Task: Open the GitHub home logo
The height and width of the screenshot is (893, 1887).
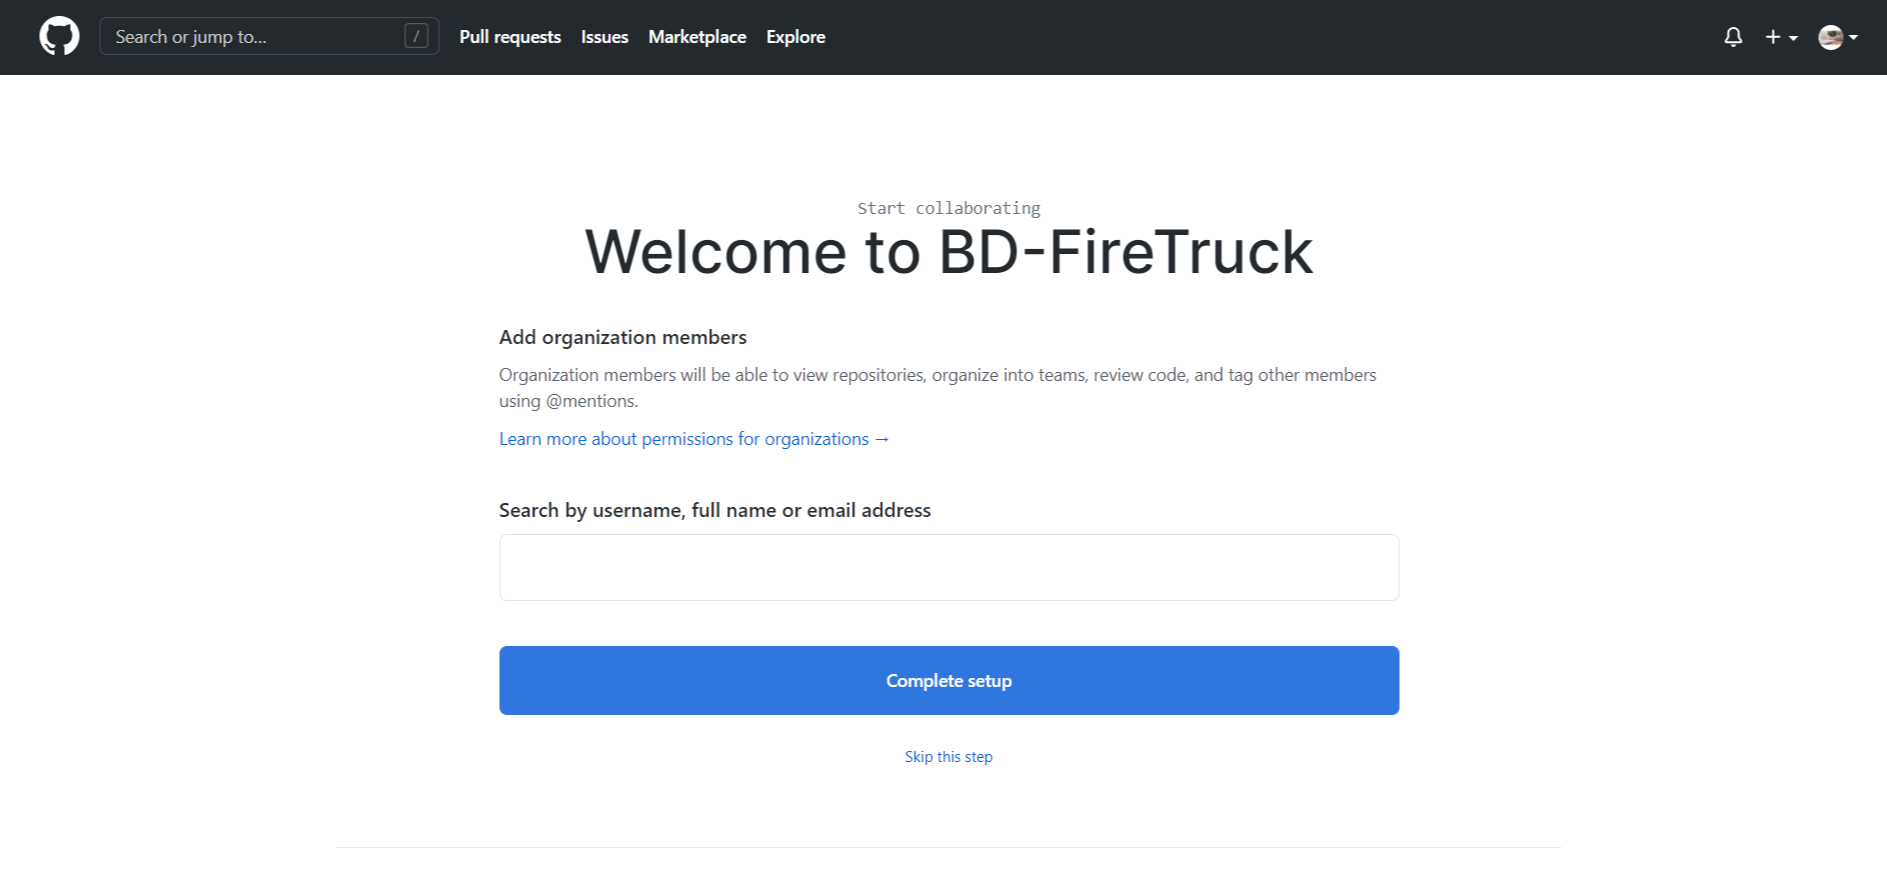Action: click(x=59, y=37)
